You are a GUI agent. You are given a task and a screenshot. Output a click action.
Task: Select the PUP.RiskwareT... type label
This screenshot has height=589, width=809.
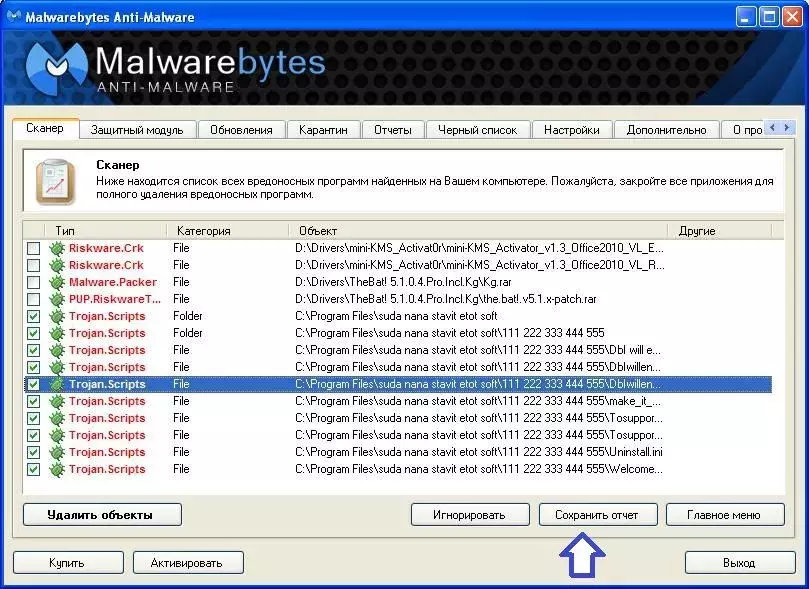115,299
